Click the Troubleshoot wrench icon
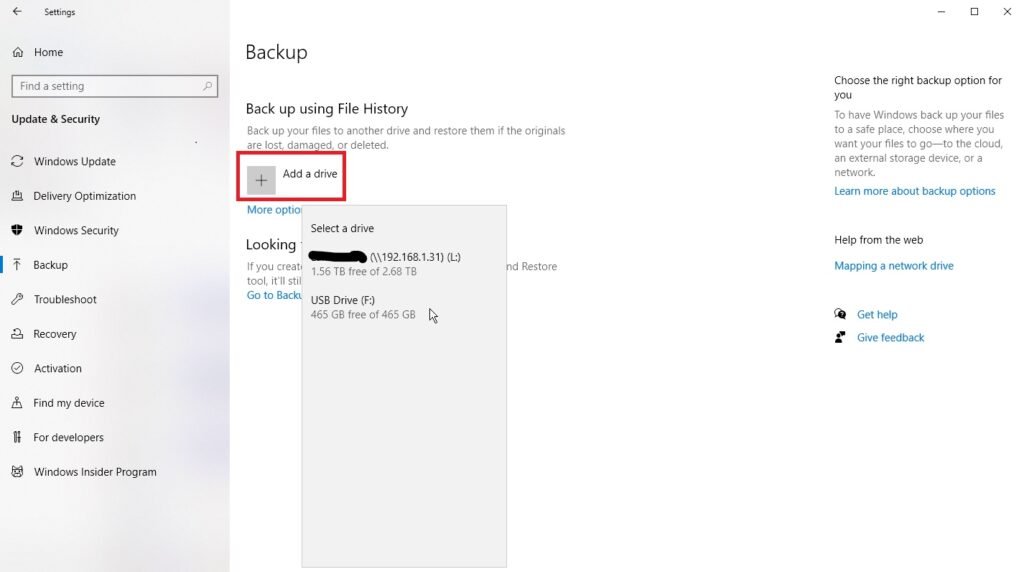Viewport: 1024px width, 572px height. (x=18, y=299)
